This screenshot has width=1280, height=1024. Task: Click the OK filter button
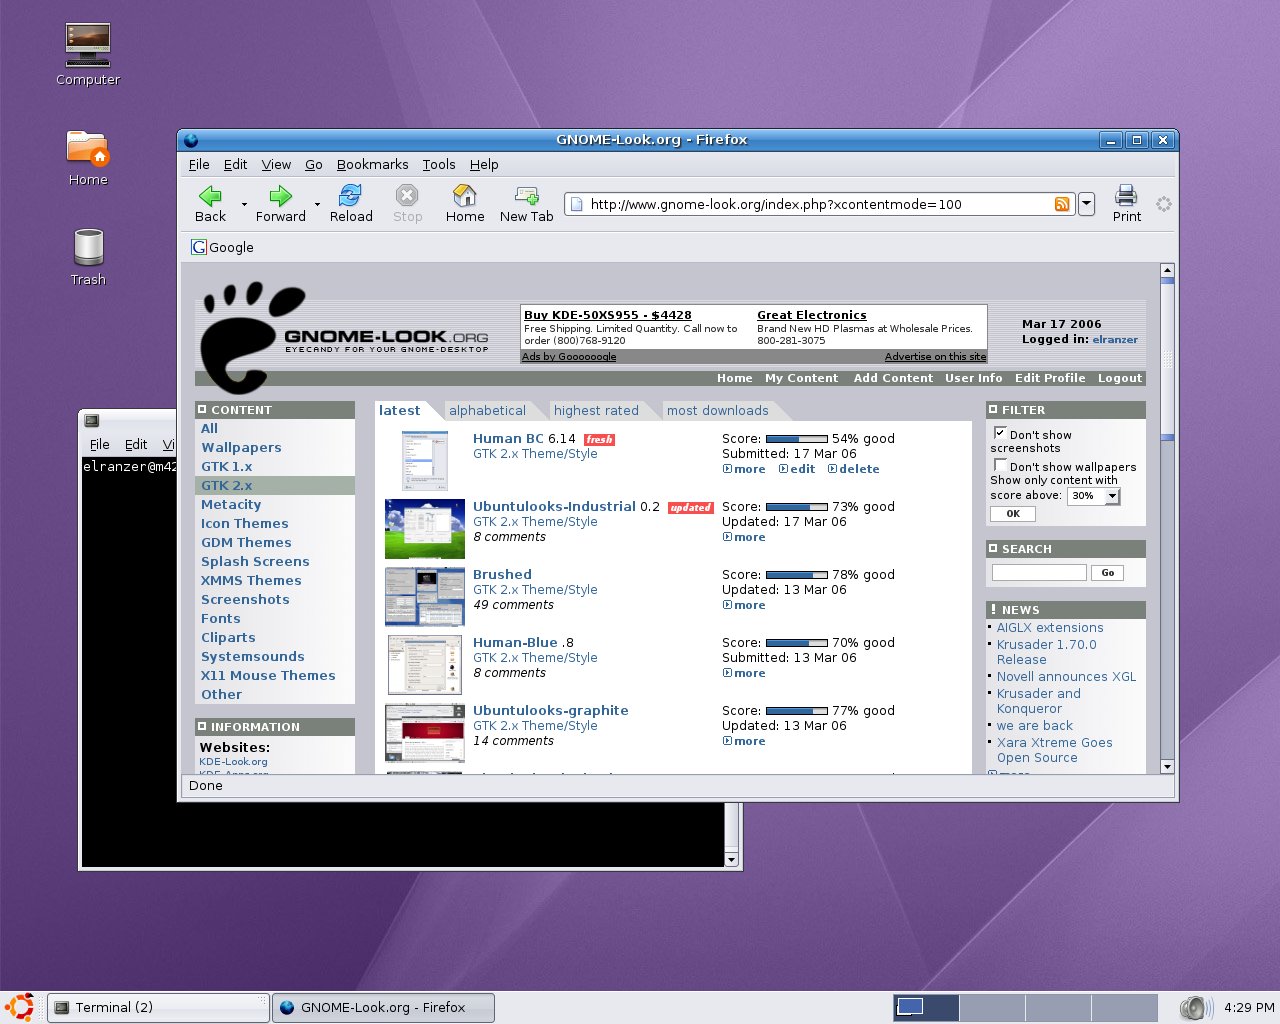pyautogui.click(x=1013, y=514)
